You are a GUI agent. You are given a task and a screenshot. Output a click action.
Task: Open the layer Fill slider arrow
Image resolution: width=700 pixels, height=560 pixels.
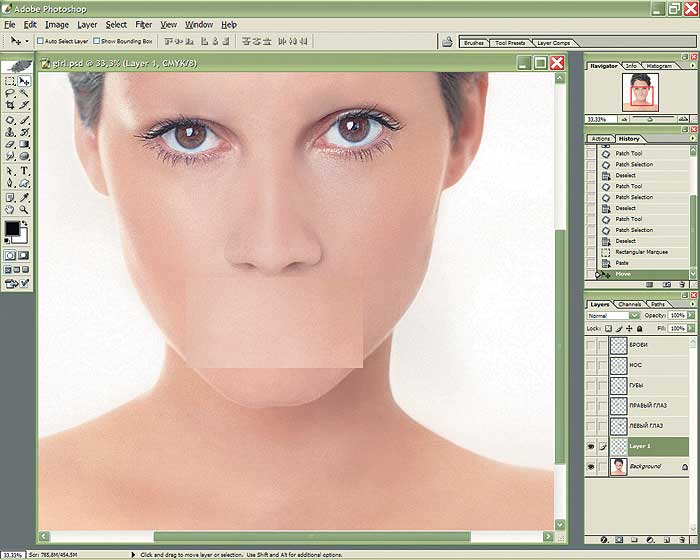click(x=689, y=328)
